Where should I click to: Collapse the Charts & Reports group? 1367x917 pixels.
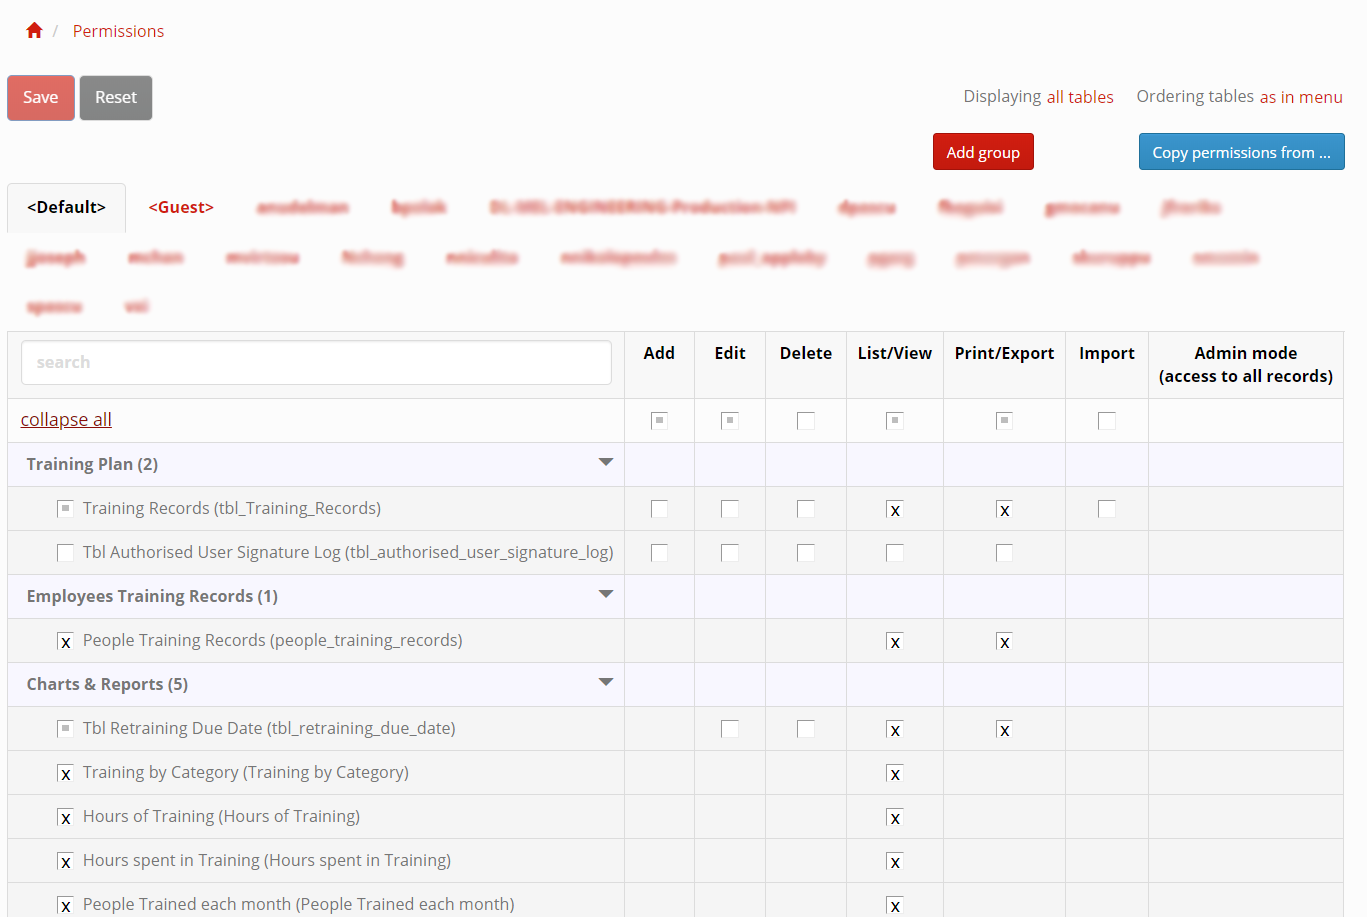[606, 681]
